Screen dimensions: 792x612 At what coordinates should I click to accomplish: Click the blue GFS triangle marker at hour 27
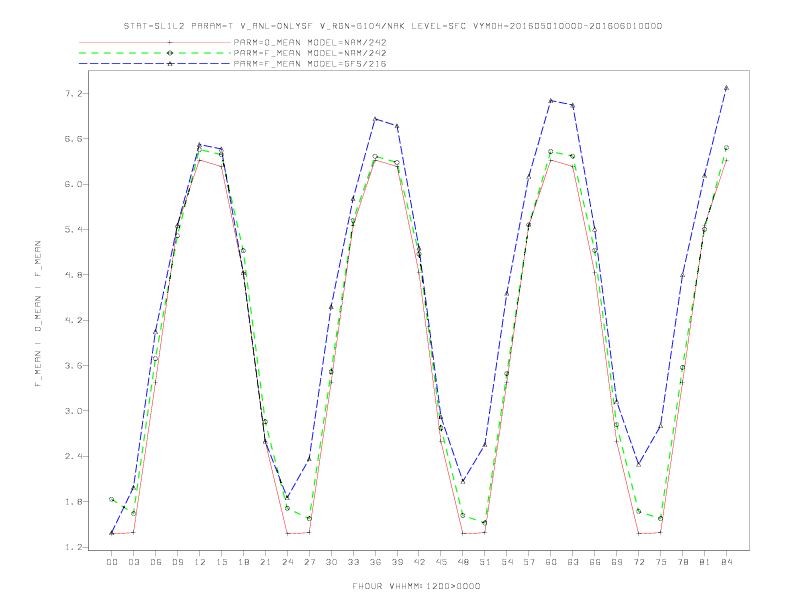point(309,458)
